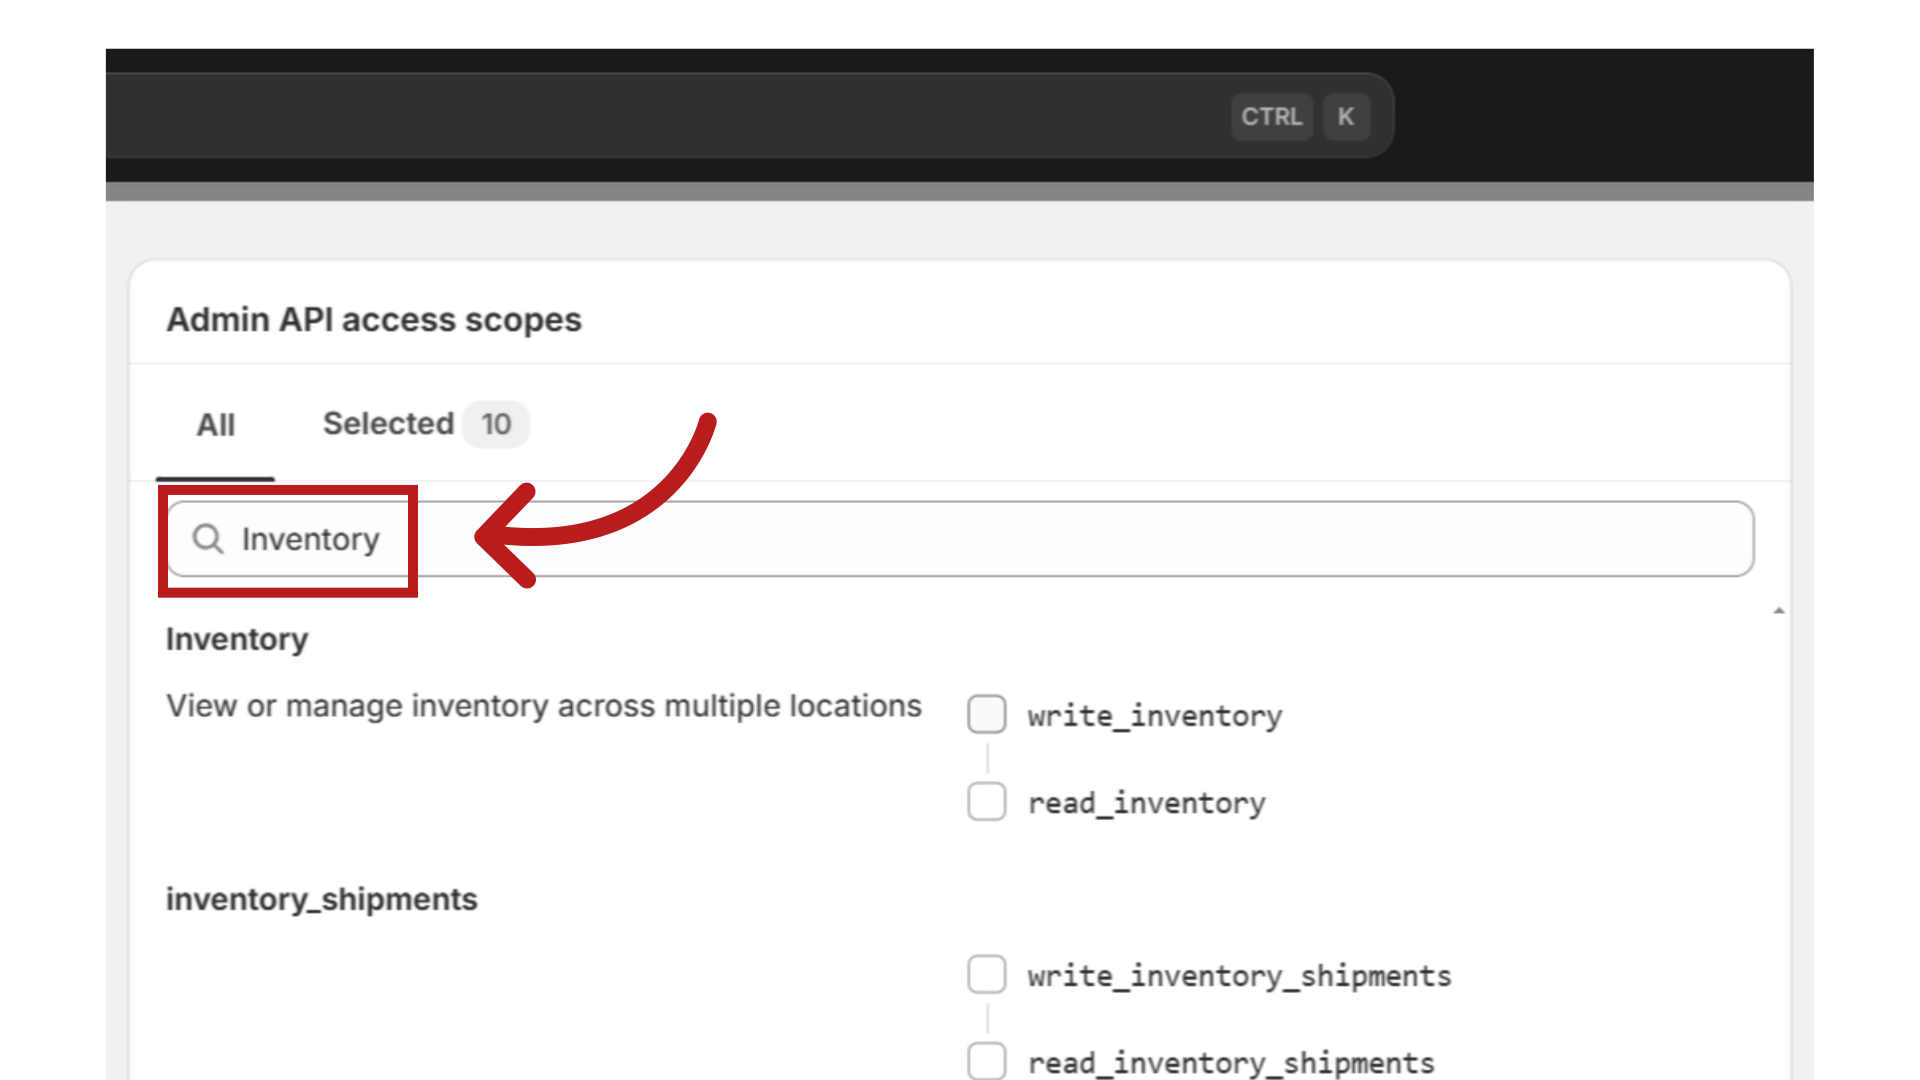Click the inventory_shipments section heading
1920x1080 pixels.
pyautogui.click(x=322, y=899)
